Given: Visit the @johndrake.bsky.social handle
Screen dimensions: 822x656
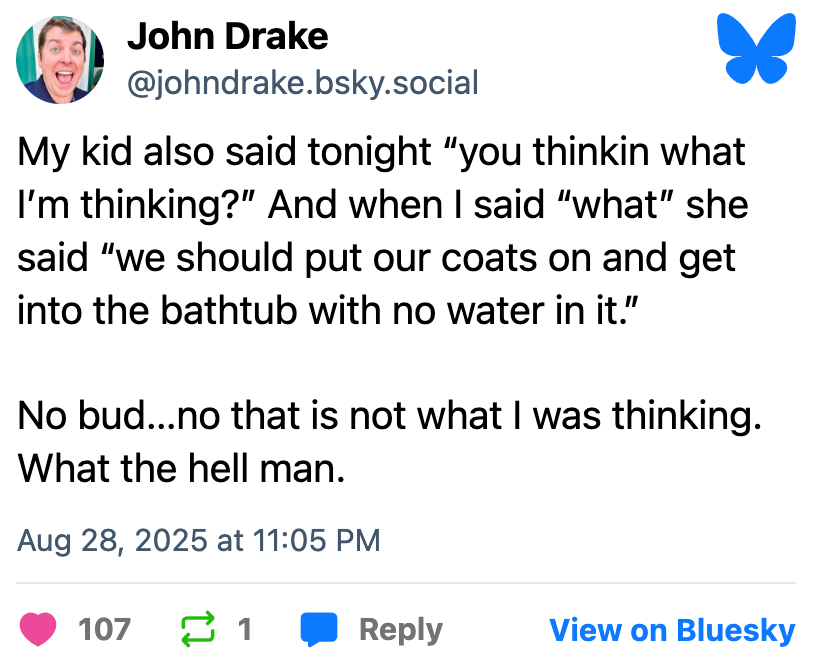Looking at the screenshot, I should (x=302, y=82).
